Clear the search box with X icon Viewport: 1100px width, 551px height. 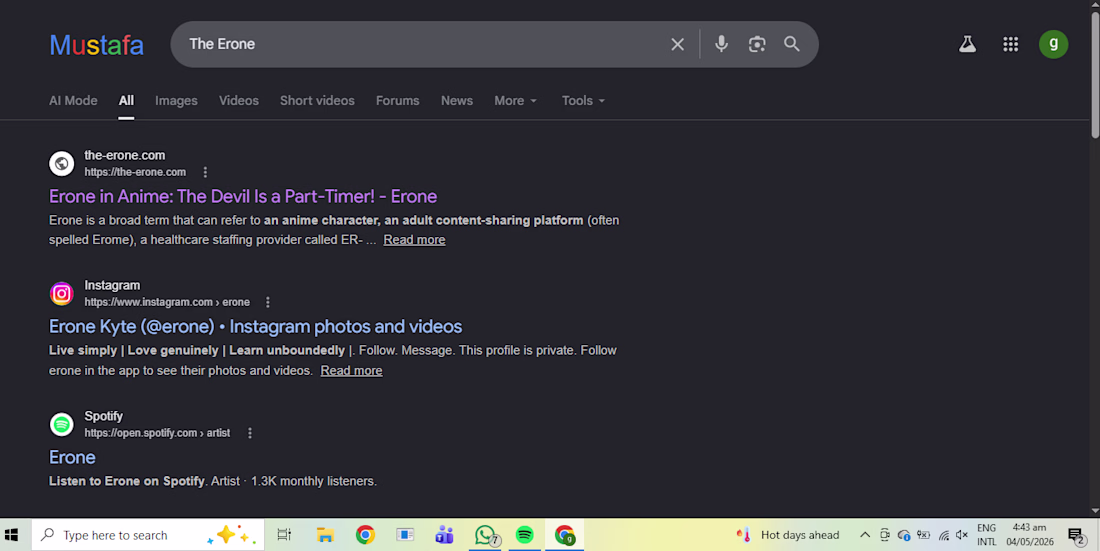coord(677,44)
